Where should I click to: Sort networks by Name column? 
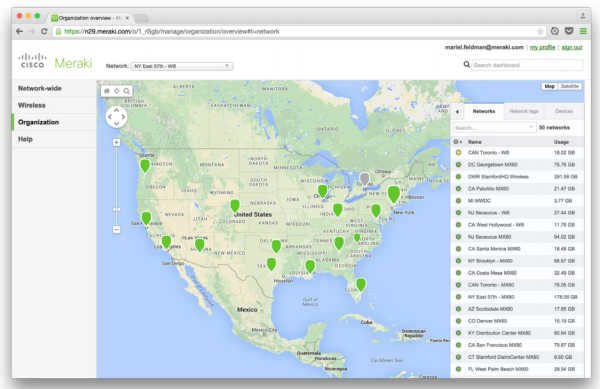click(474, 142)
